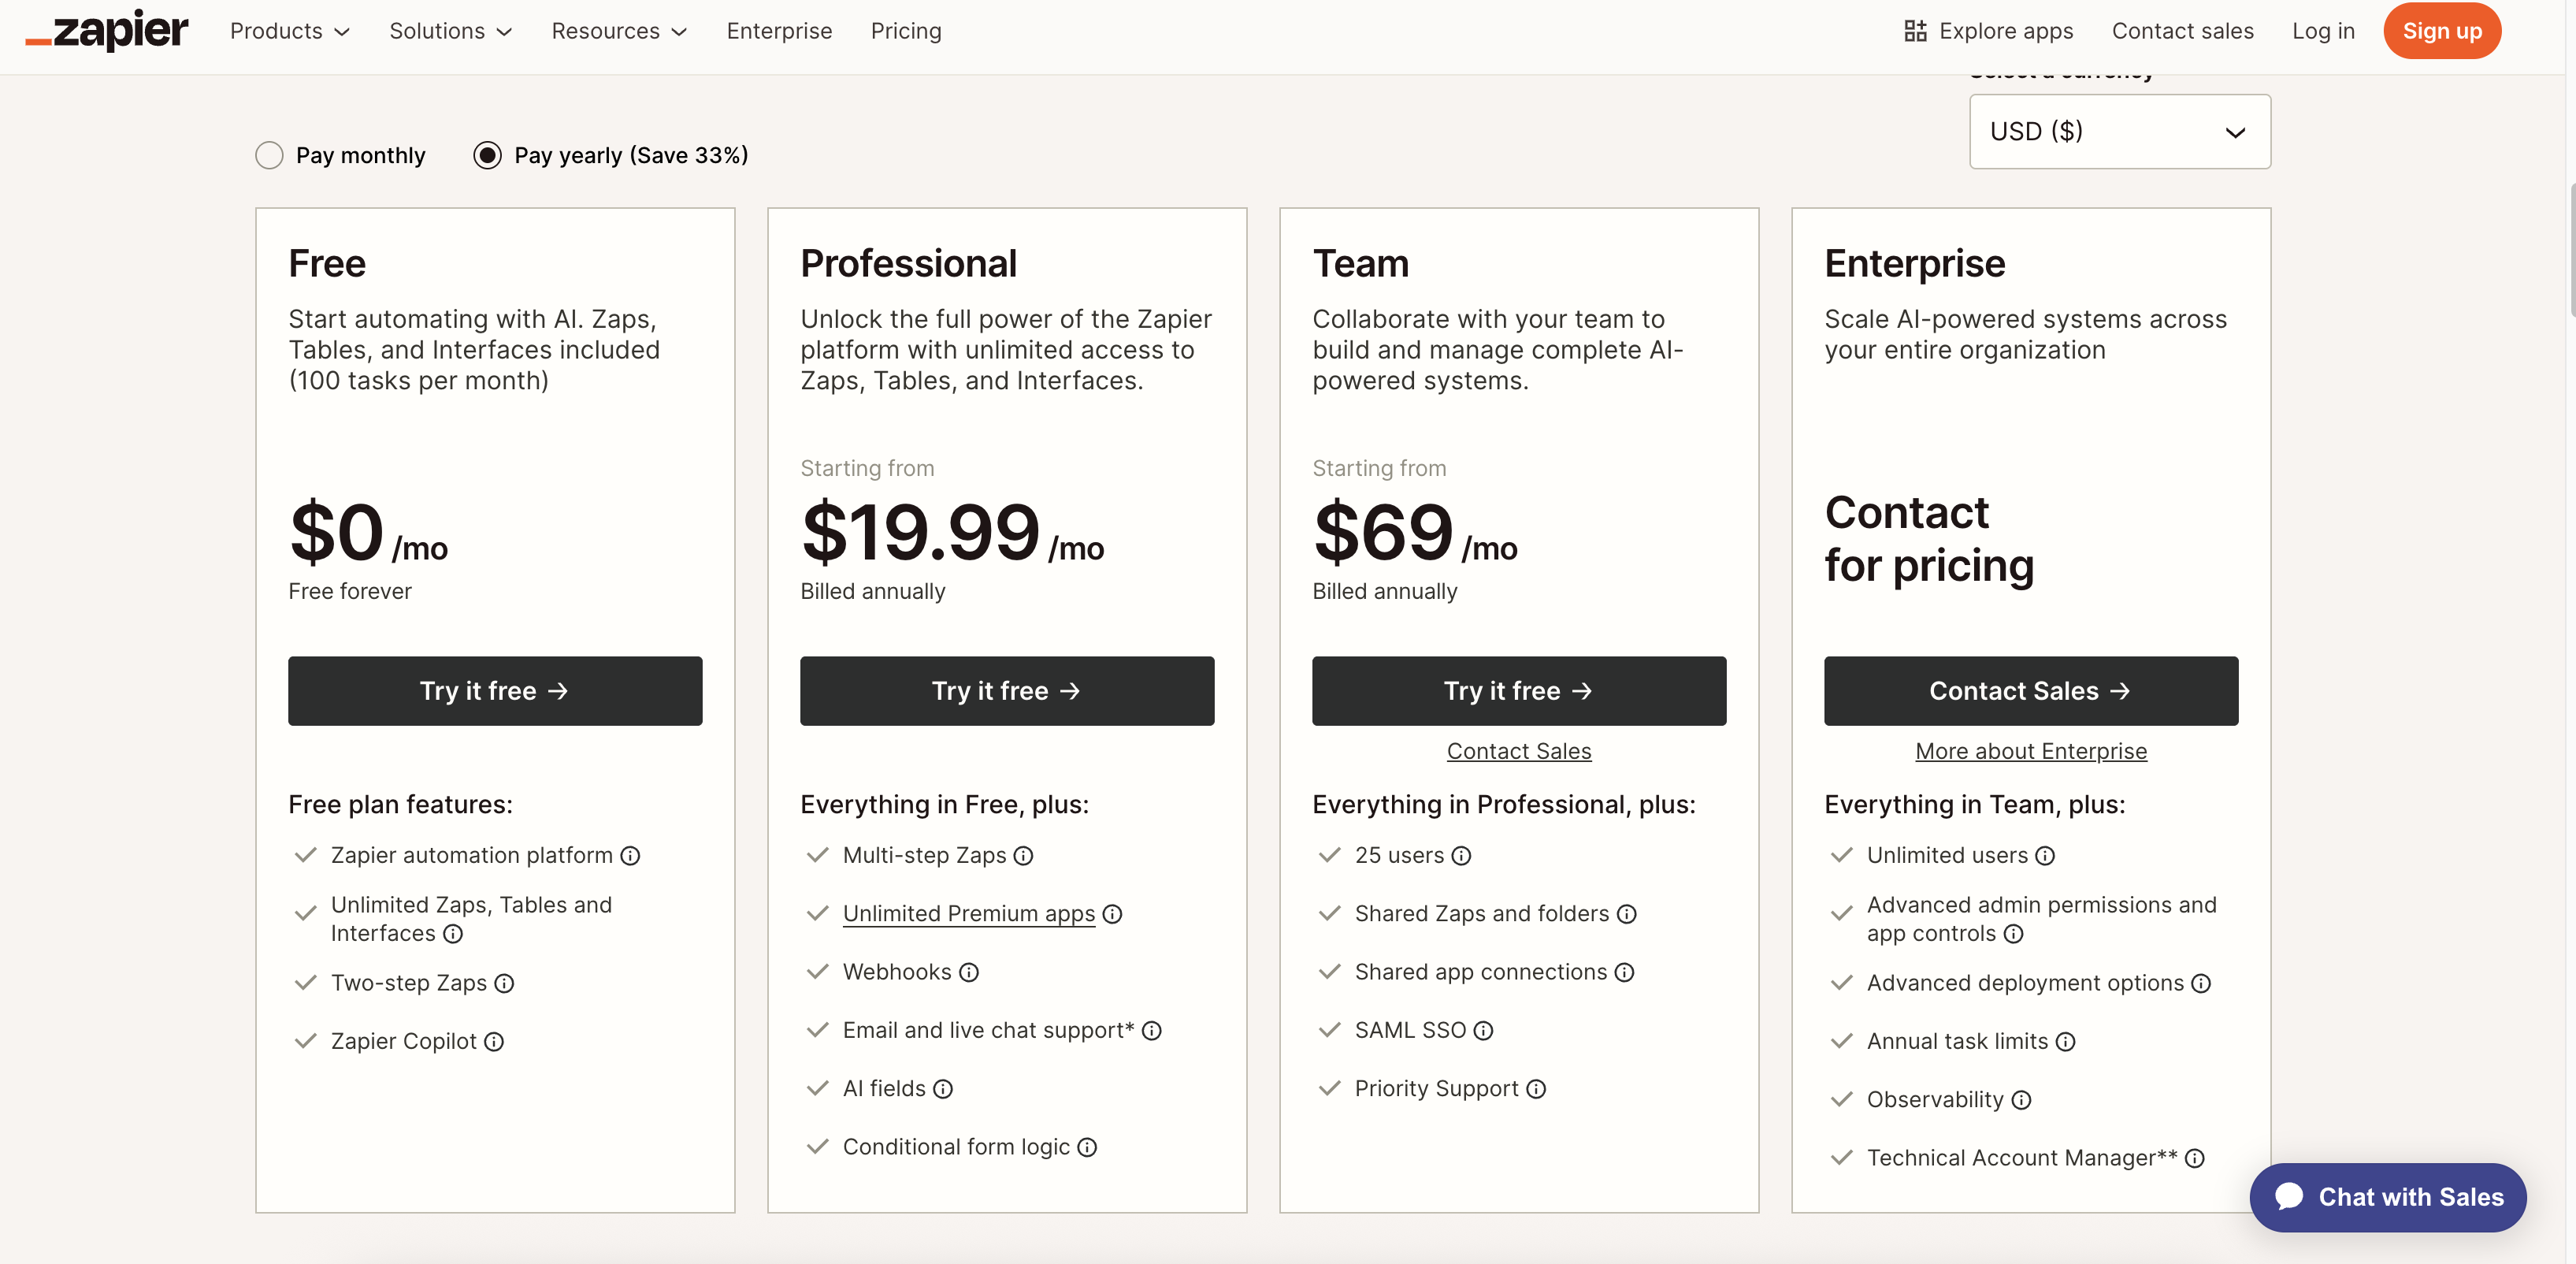Click info icon beside AI fields
The image size is (2576, 1264).
pyautogui.click(x=943, y=1089)
